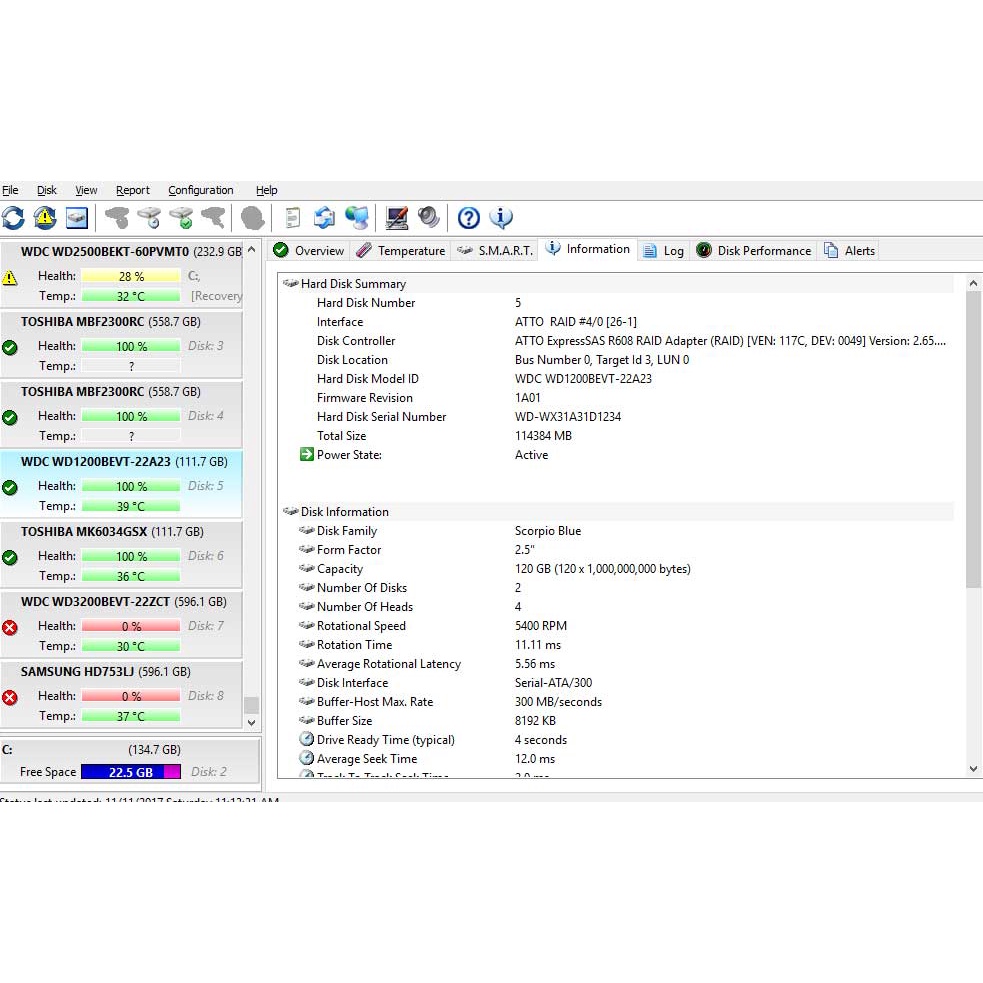Click the blue question mark Help icon

click(x=469, y=218)
